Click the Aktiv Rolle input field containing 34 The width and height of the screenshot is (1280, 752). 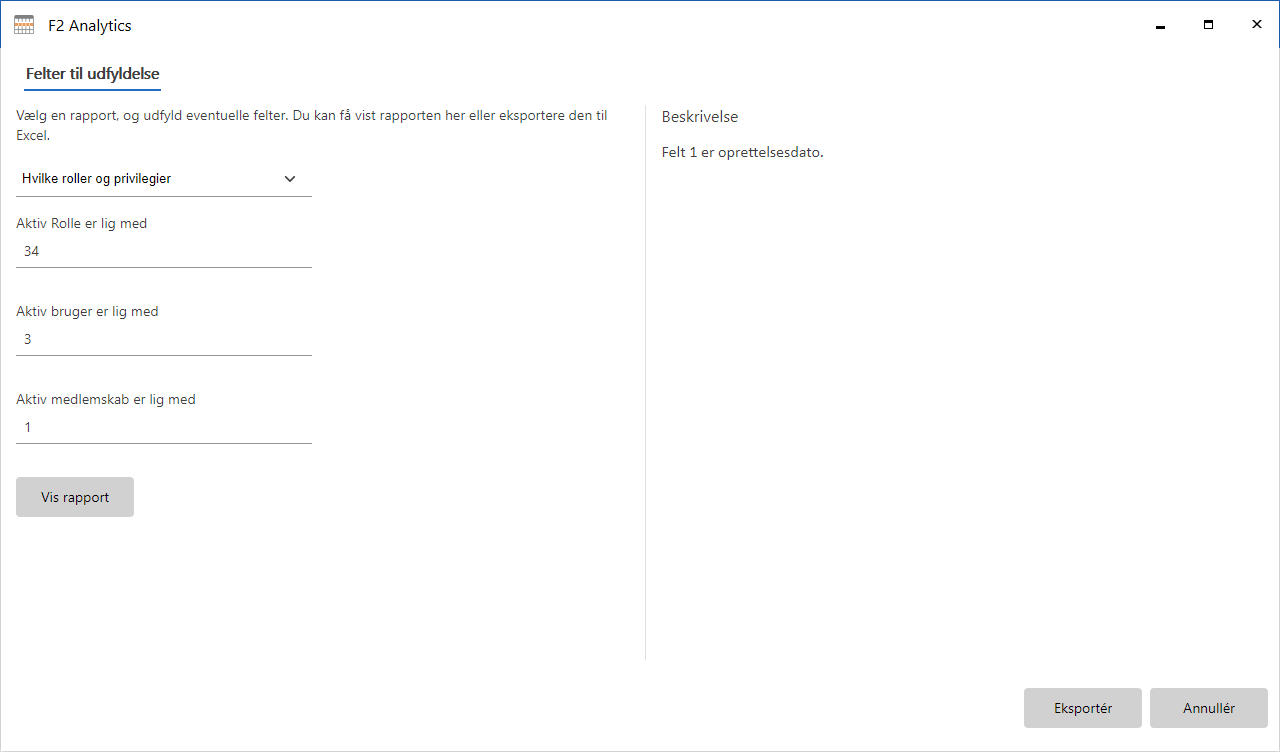[x=163, y=252]
